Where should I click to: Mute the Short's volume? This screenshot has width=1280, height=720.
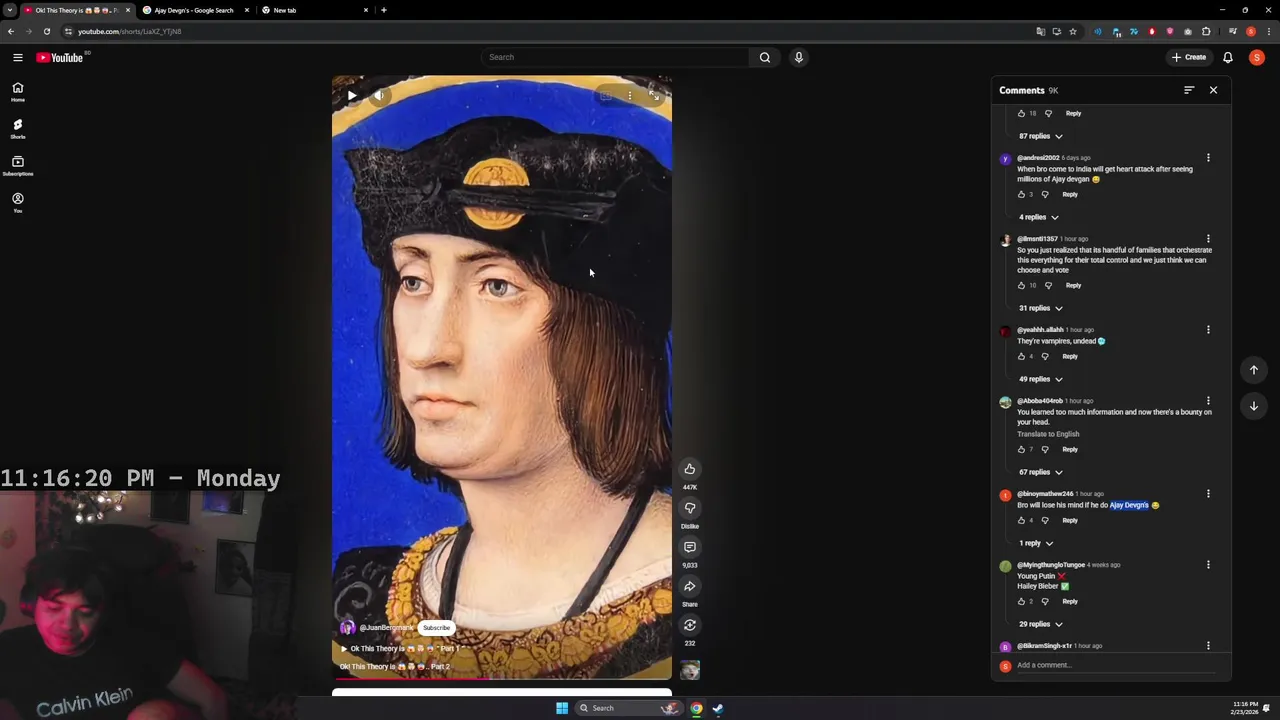coord(379,96)
